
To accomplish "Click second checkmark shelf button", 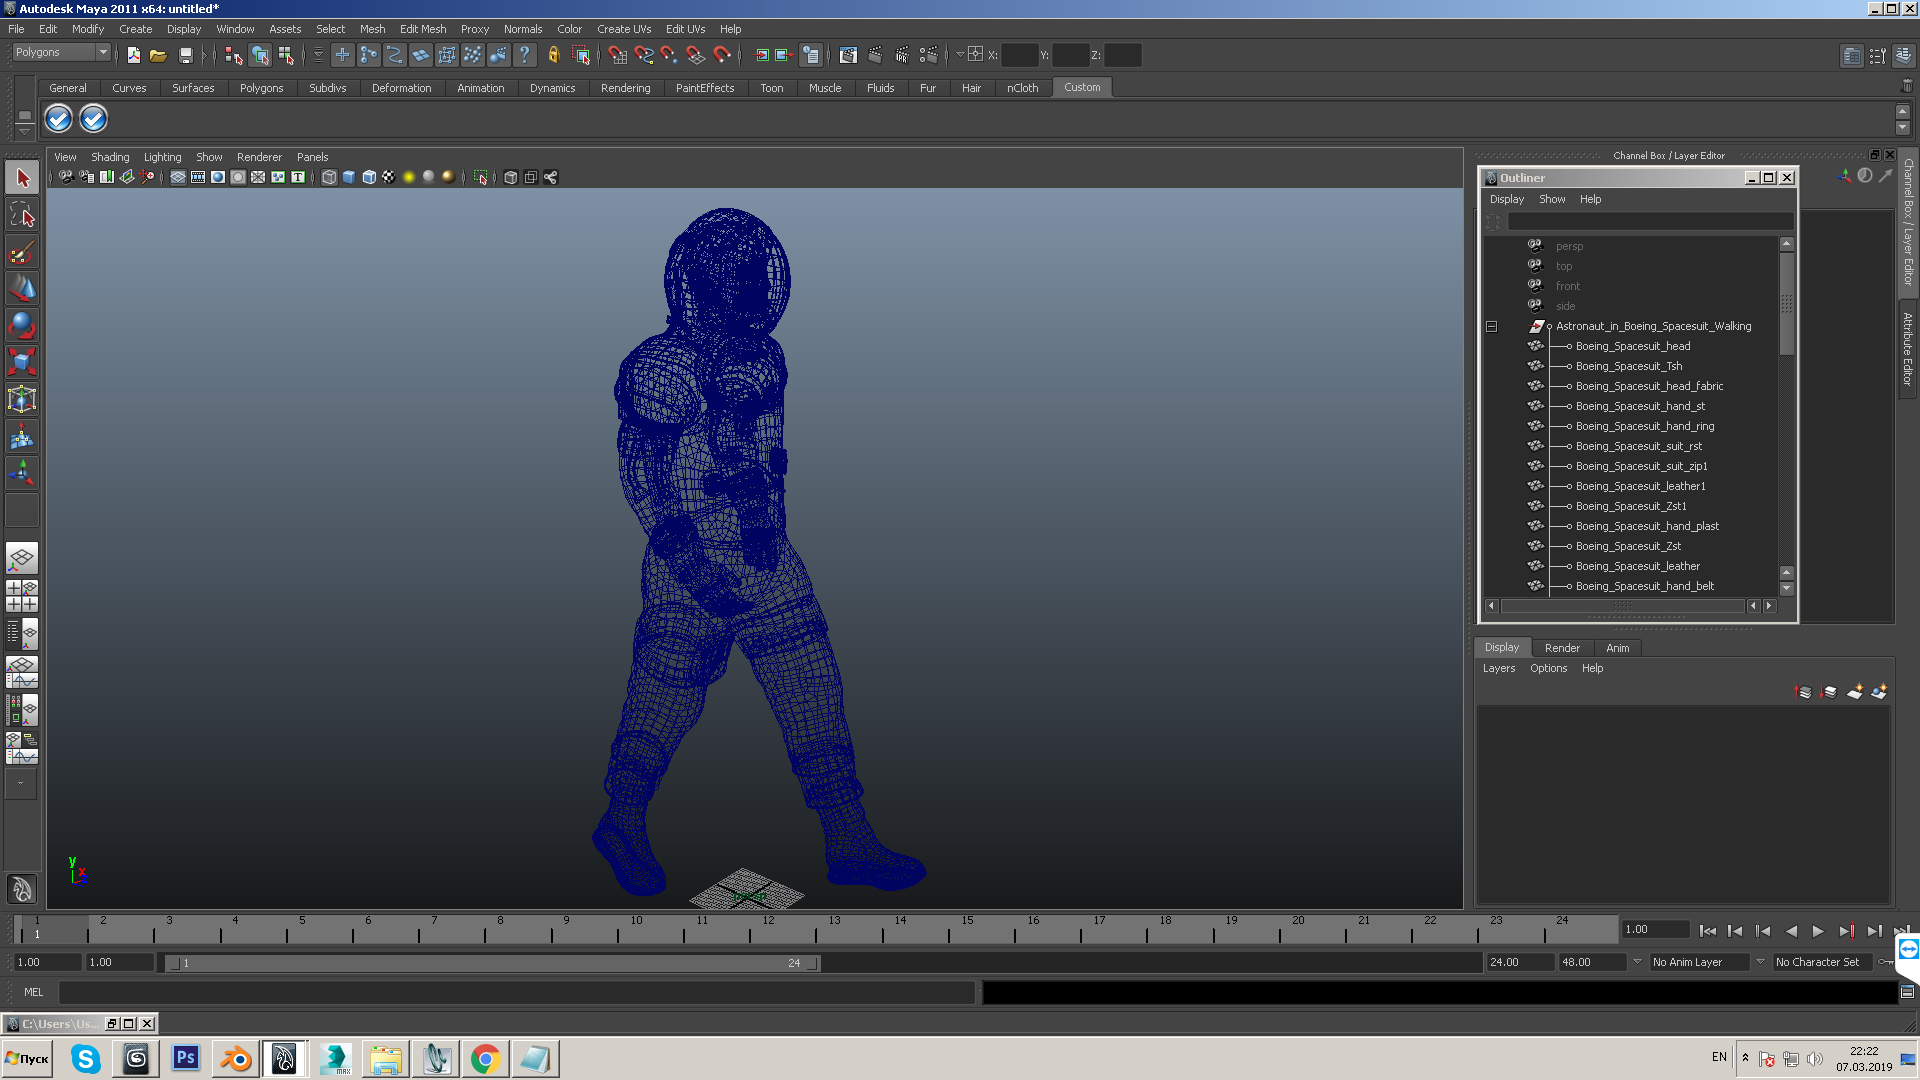I will point(93,119).
